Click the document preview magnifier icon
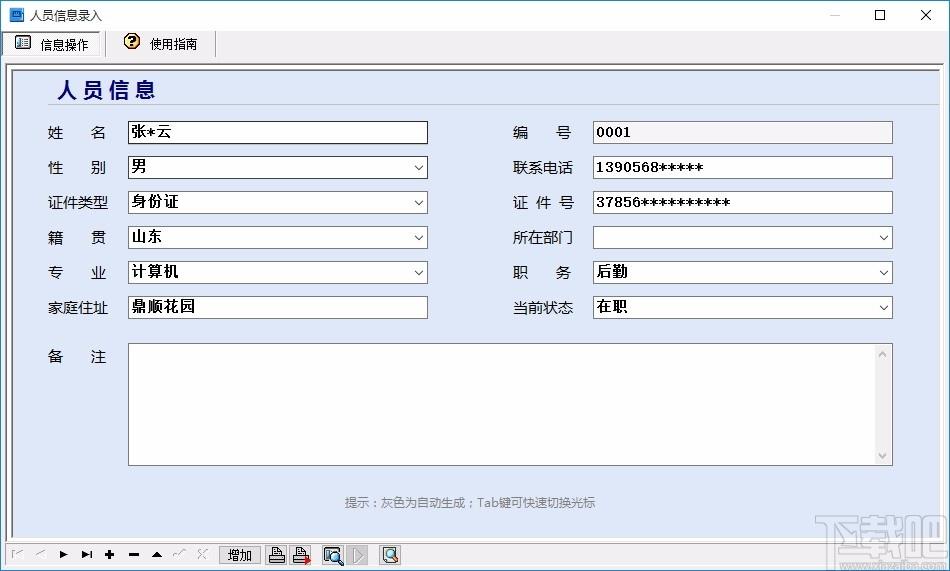This screenshot has height=571, width=950. click(x=390, y=555)
